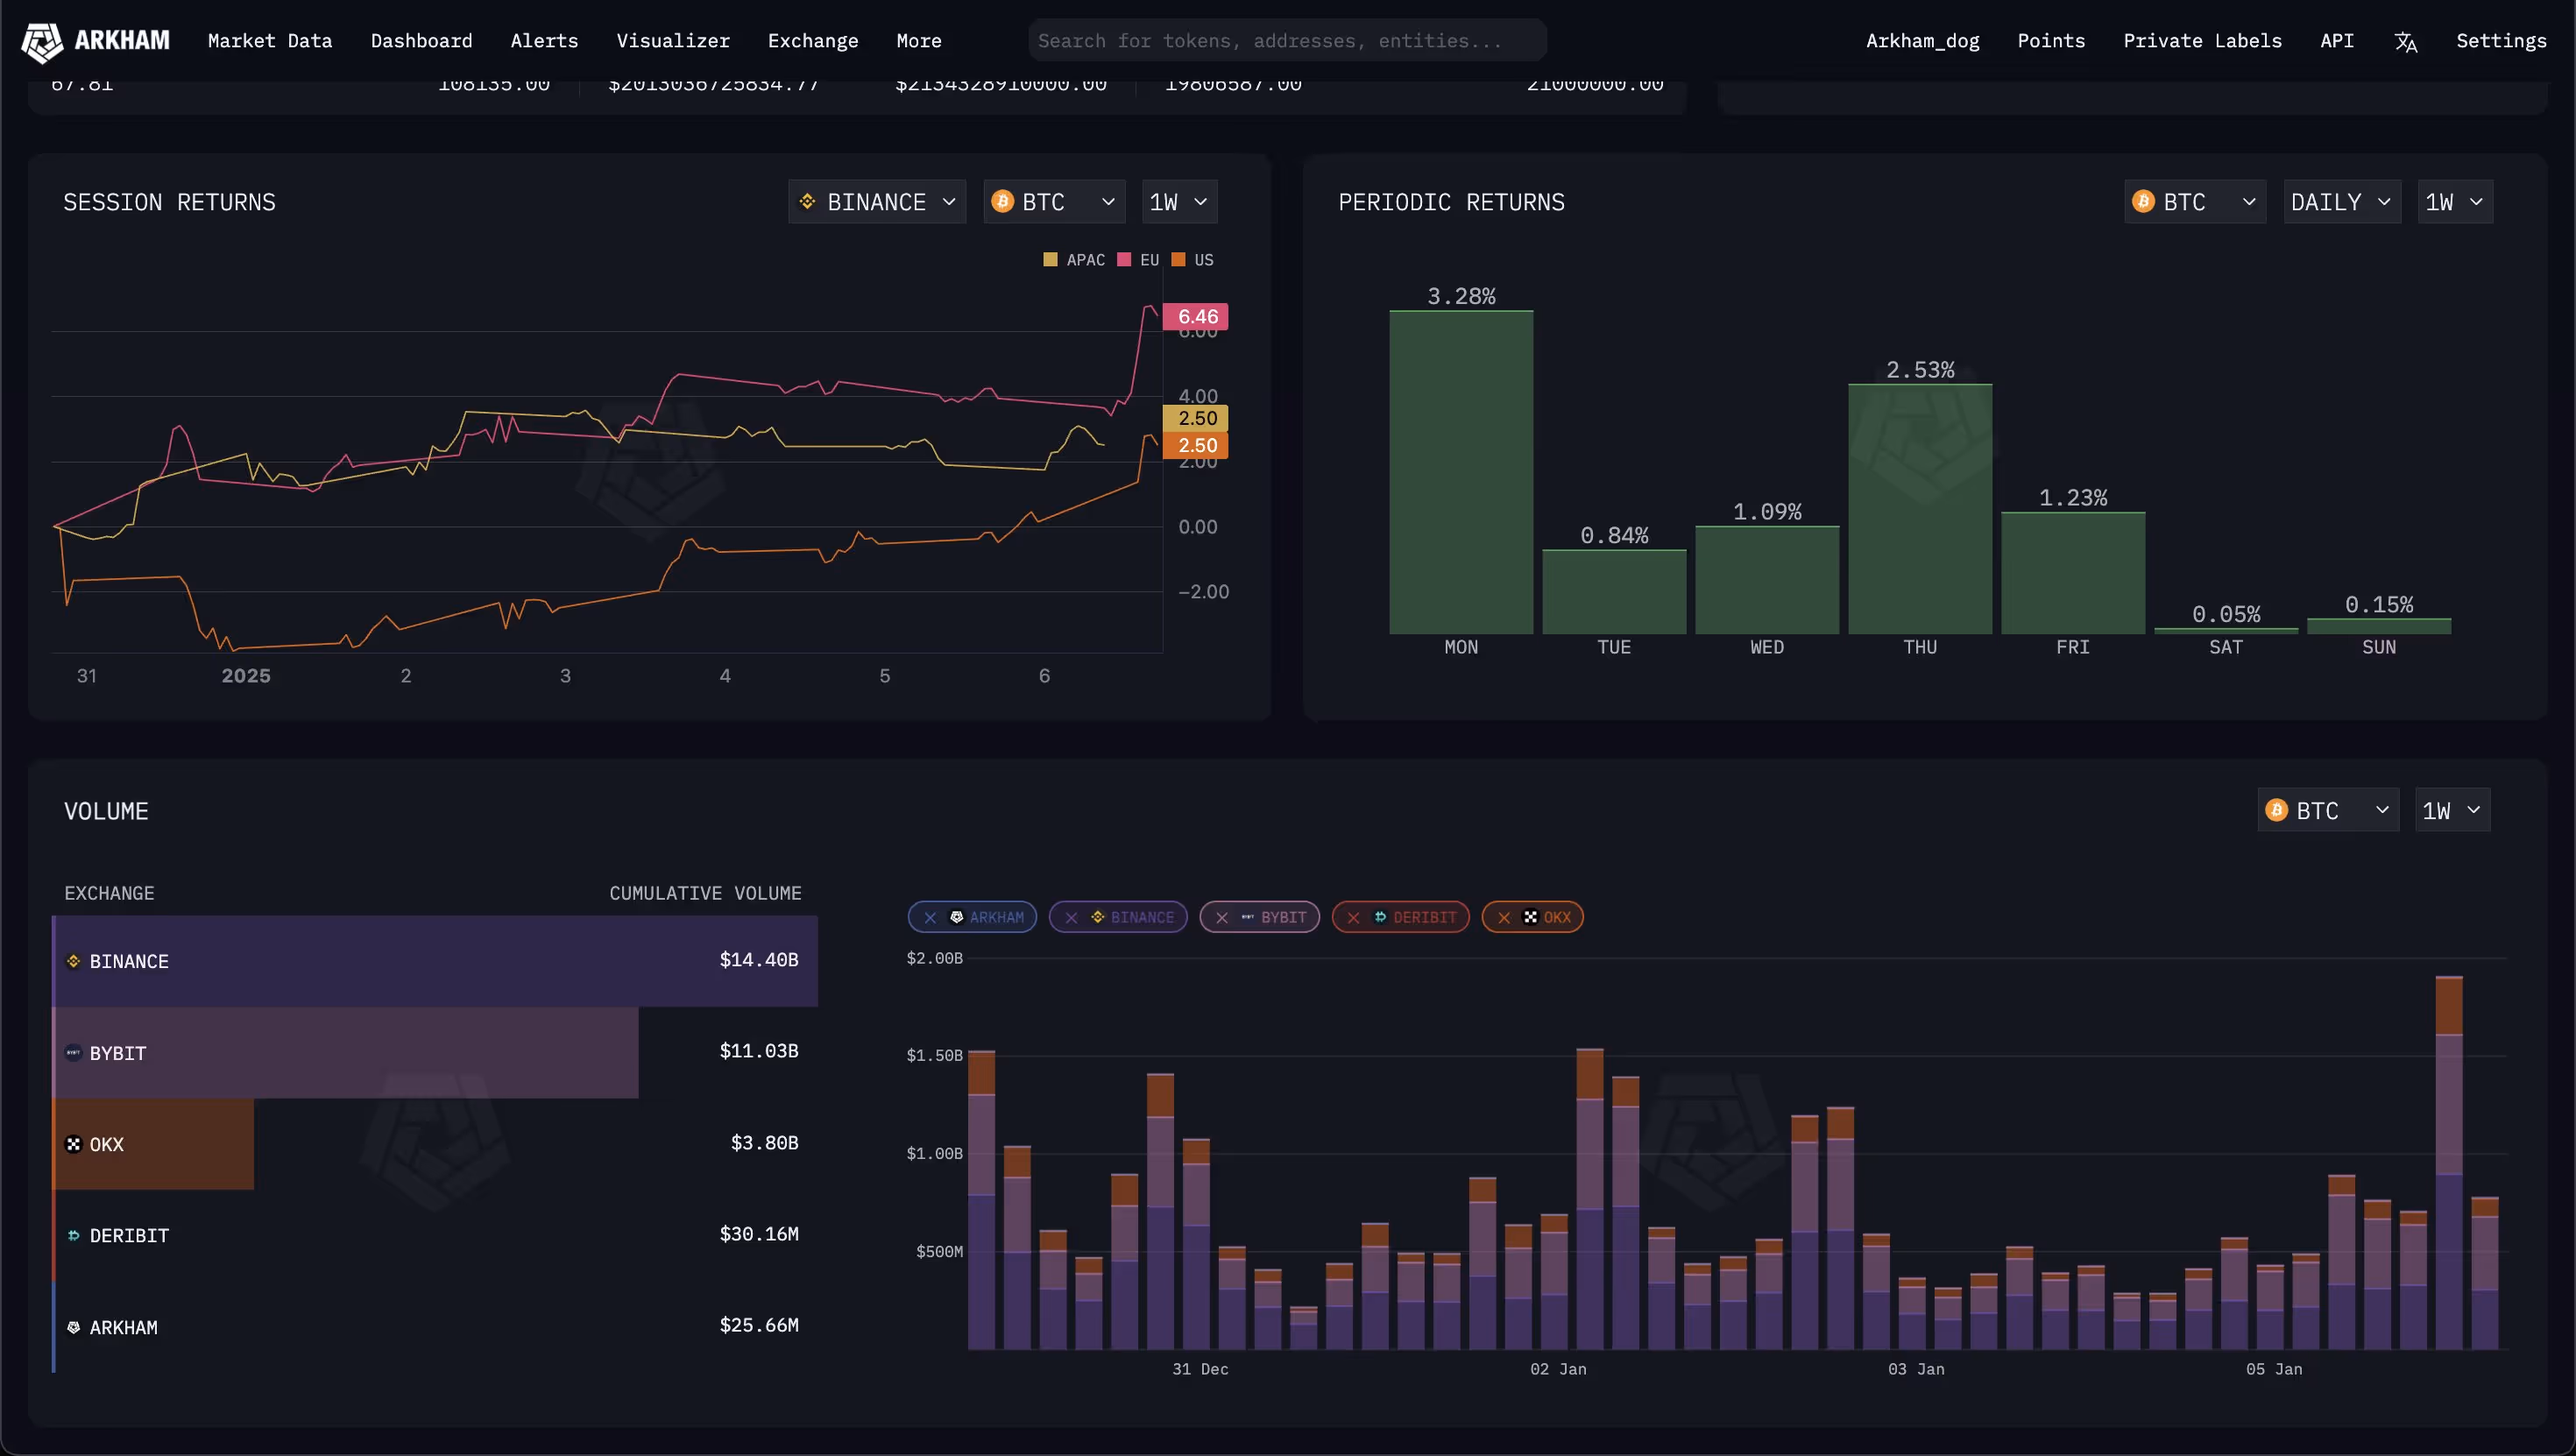Click the Binance icon in the exchange list
The height and width of the screenshot is (1456, 2576).
point(73,961)
